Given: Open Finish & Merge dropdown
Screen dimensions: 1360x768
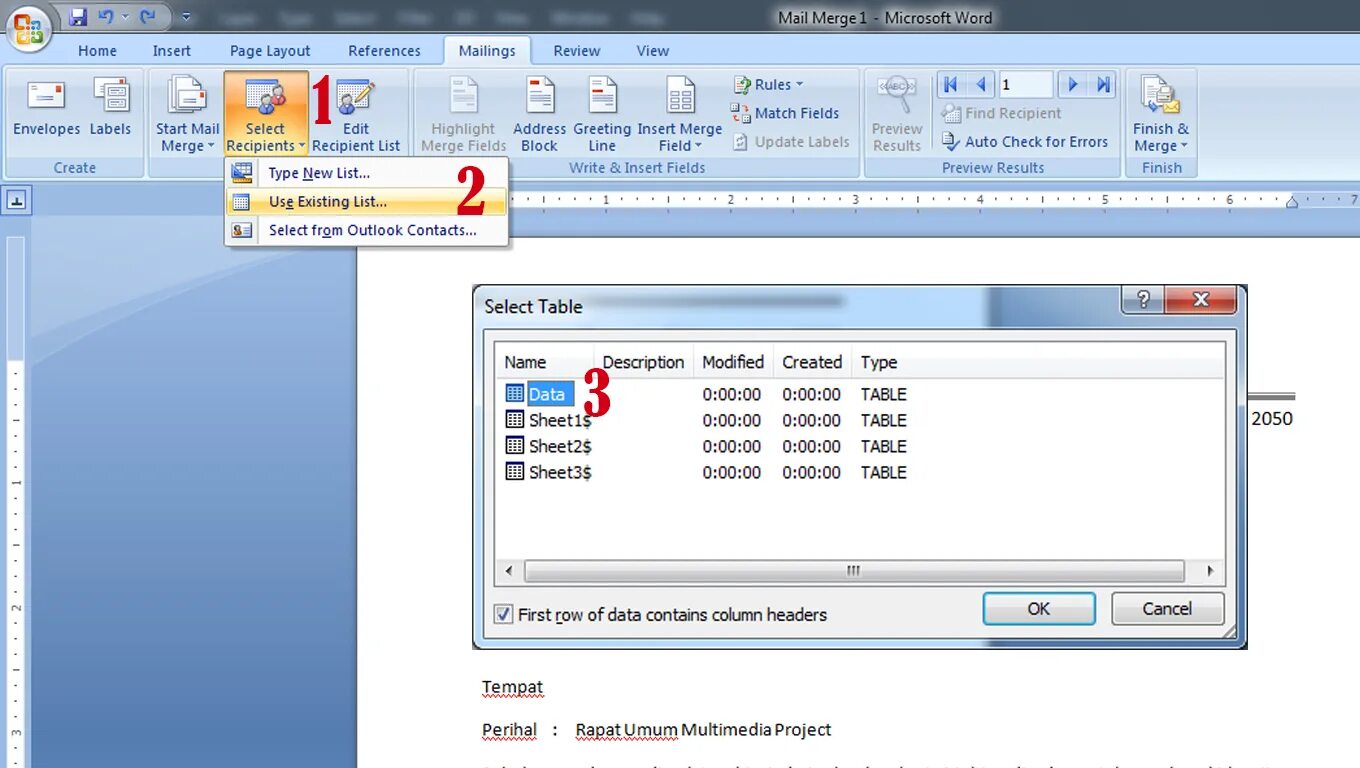Looking at the screenshot, I should pos(1161,114).
